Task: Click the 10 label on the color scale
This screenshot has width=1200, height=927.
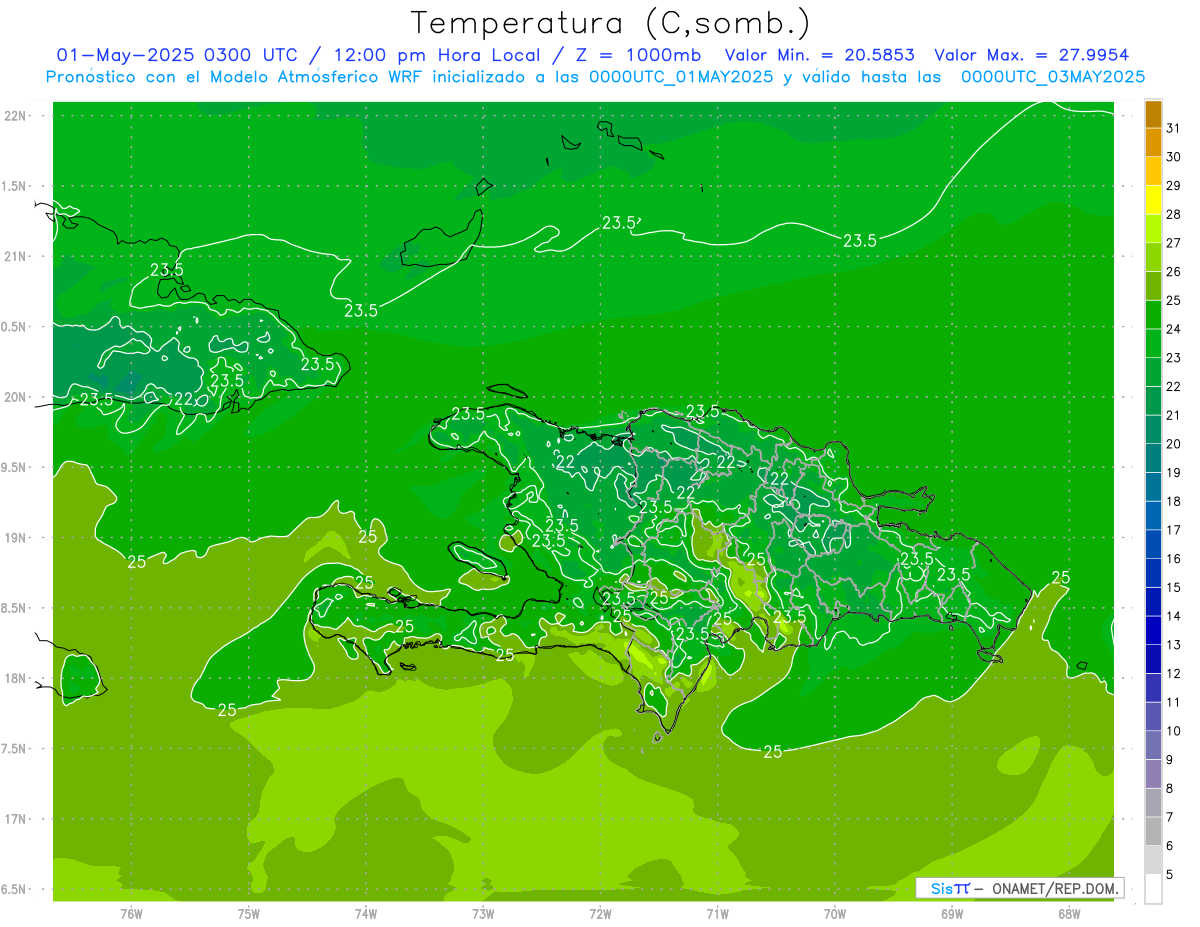Action: pyautogui.click(x=1173, y=731)
